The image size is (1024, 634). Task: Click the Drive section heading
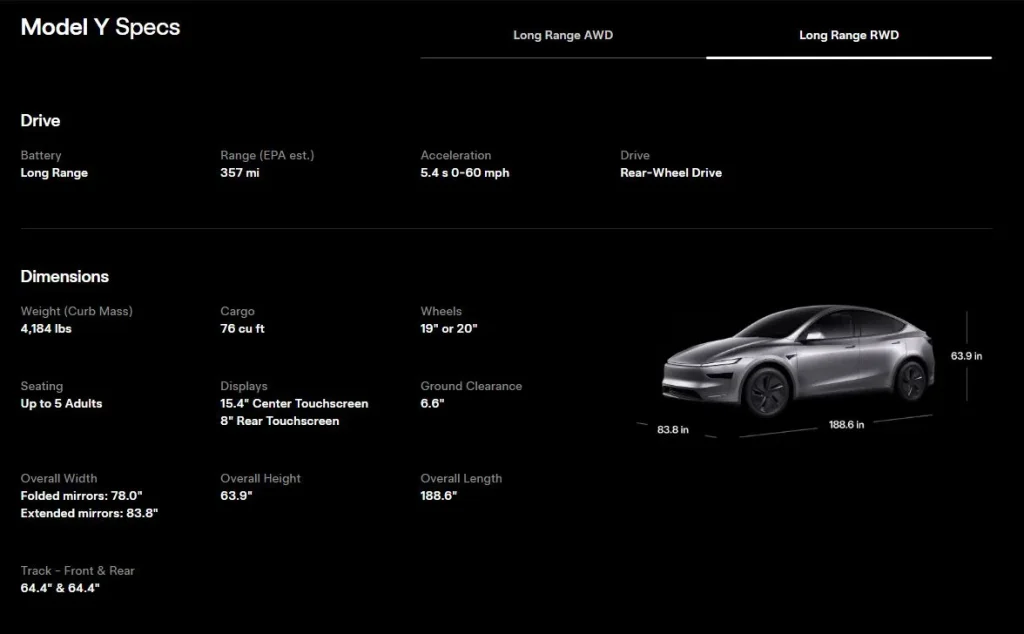click(x=40, y=120)
